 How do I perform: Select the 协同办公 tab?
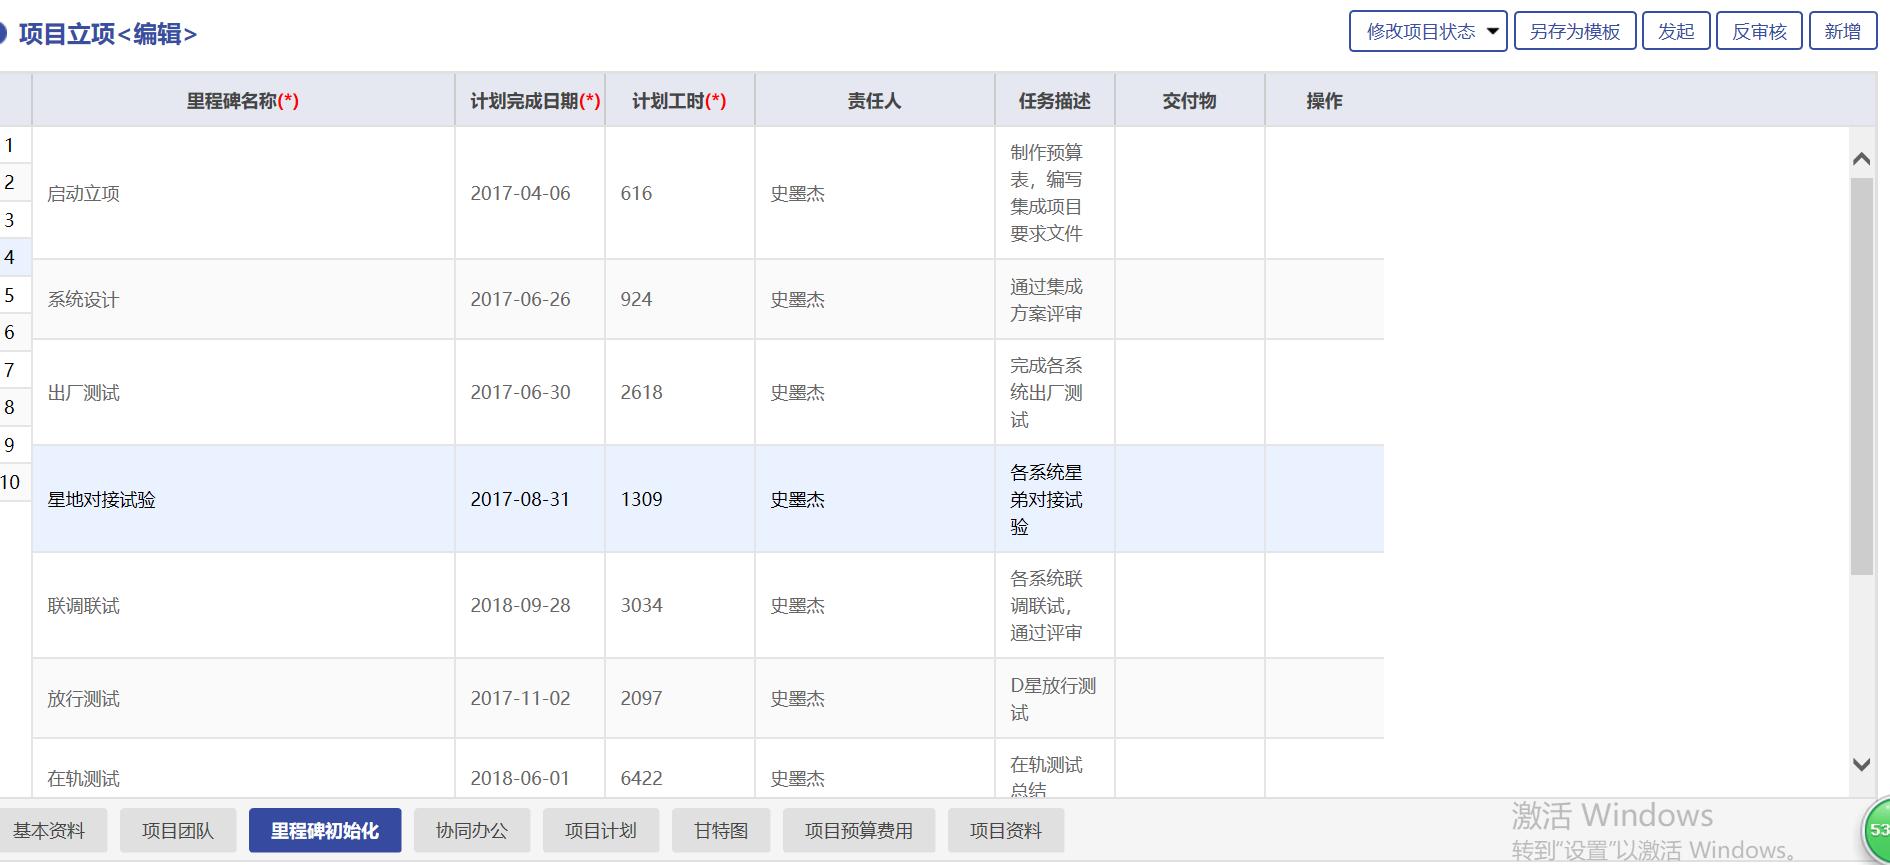click(x=472, y=831)
